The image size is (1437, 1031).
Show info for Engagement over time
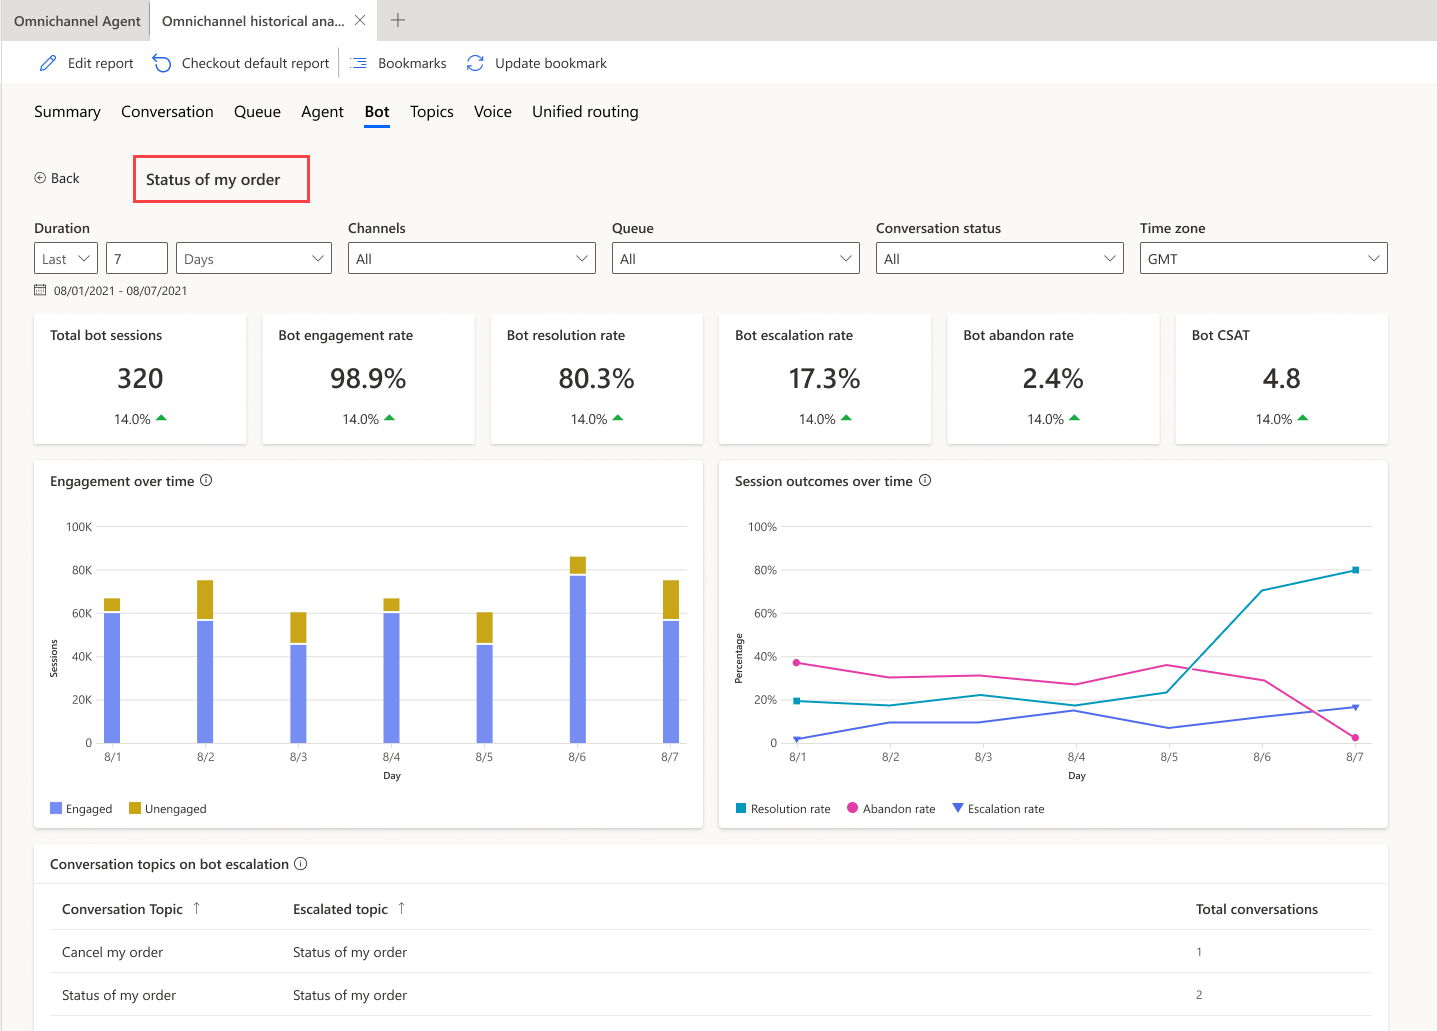click(x=206, y=480)
